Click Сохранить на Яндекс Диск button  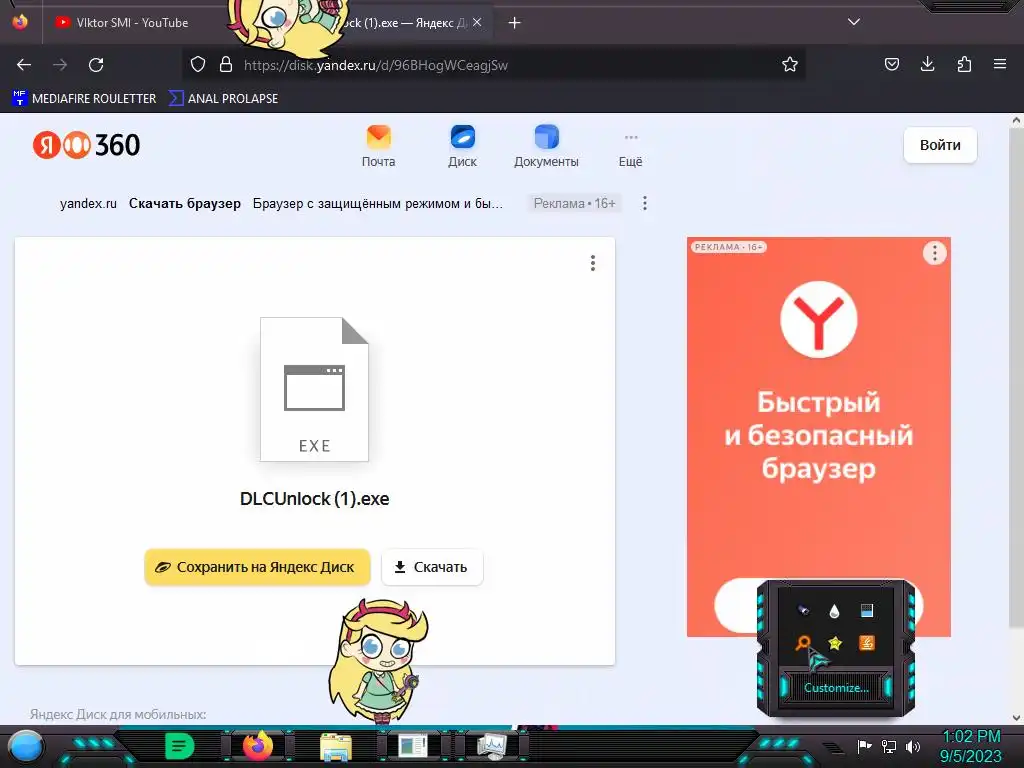[x=257, y=567]
